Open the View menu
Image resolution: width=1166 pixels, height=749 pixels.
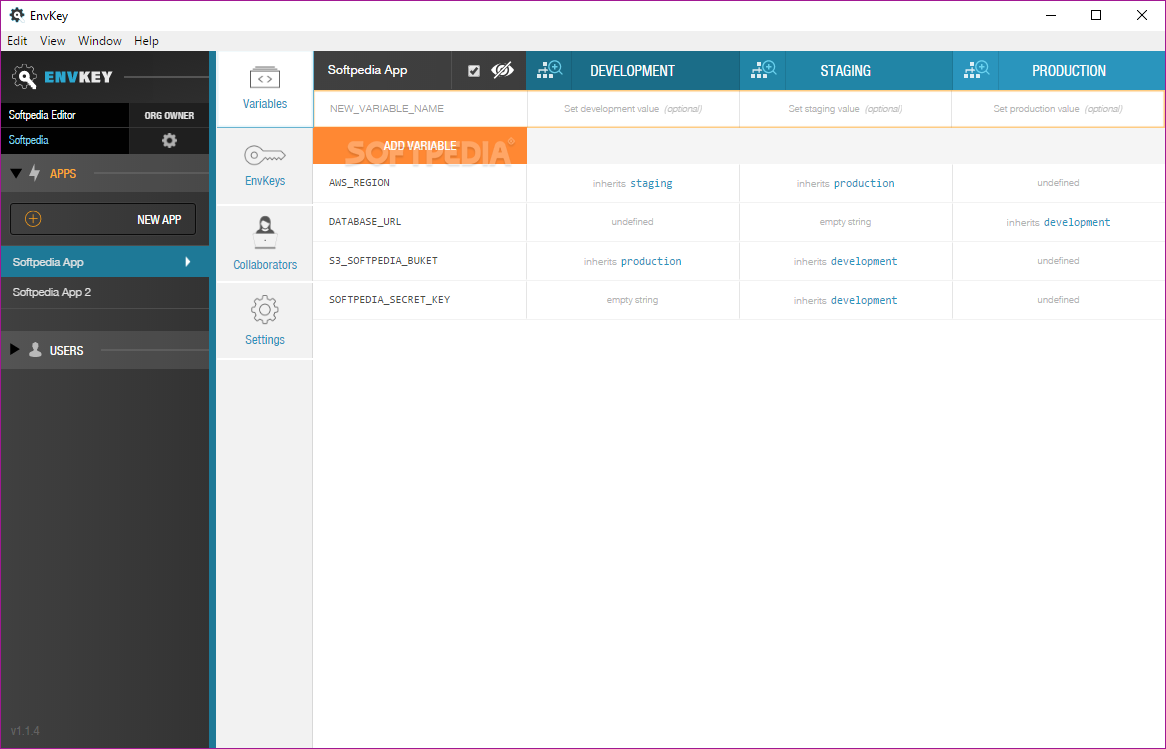point(53,41)
